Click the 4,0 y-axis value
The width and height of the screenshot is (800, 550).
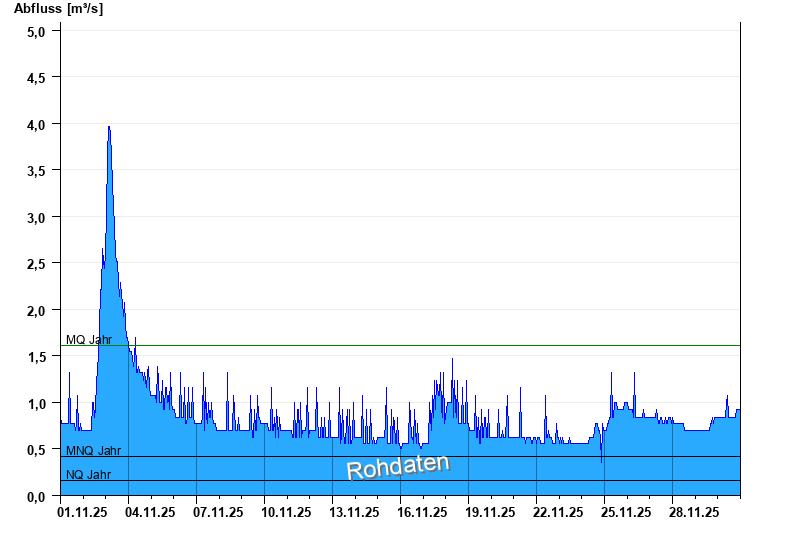(x=36, y=124)
